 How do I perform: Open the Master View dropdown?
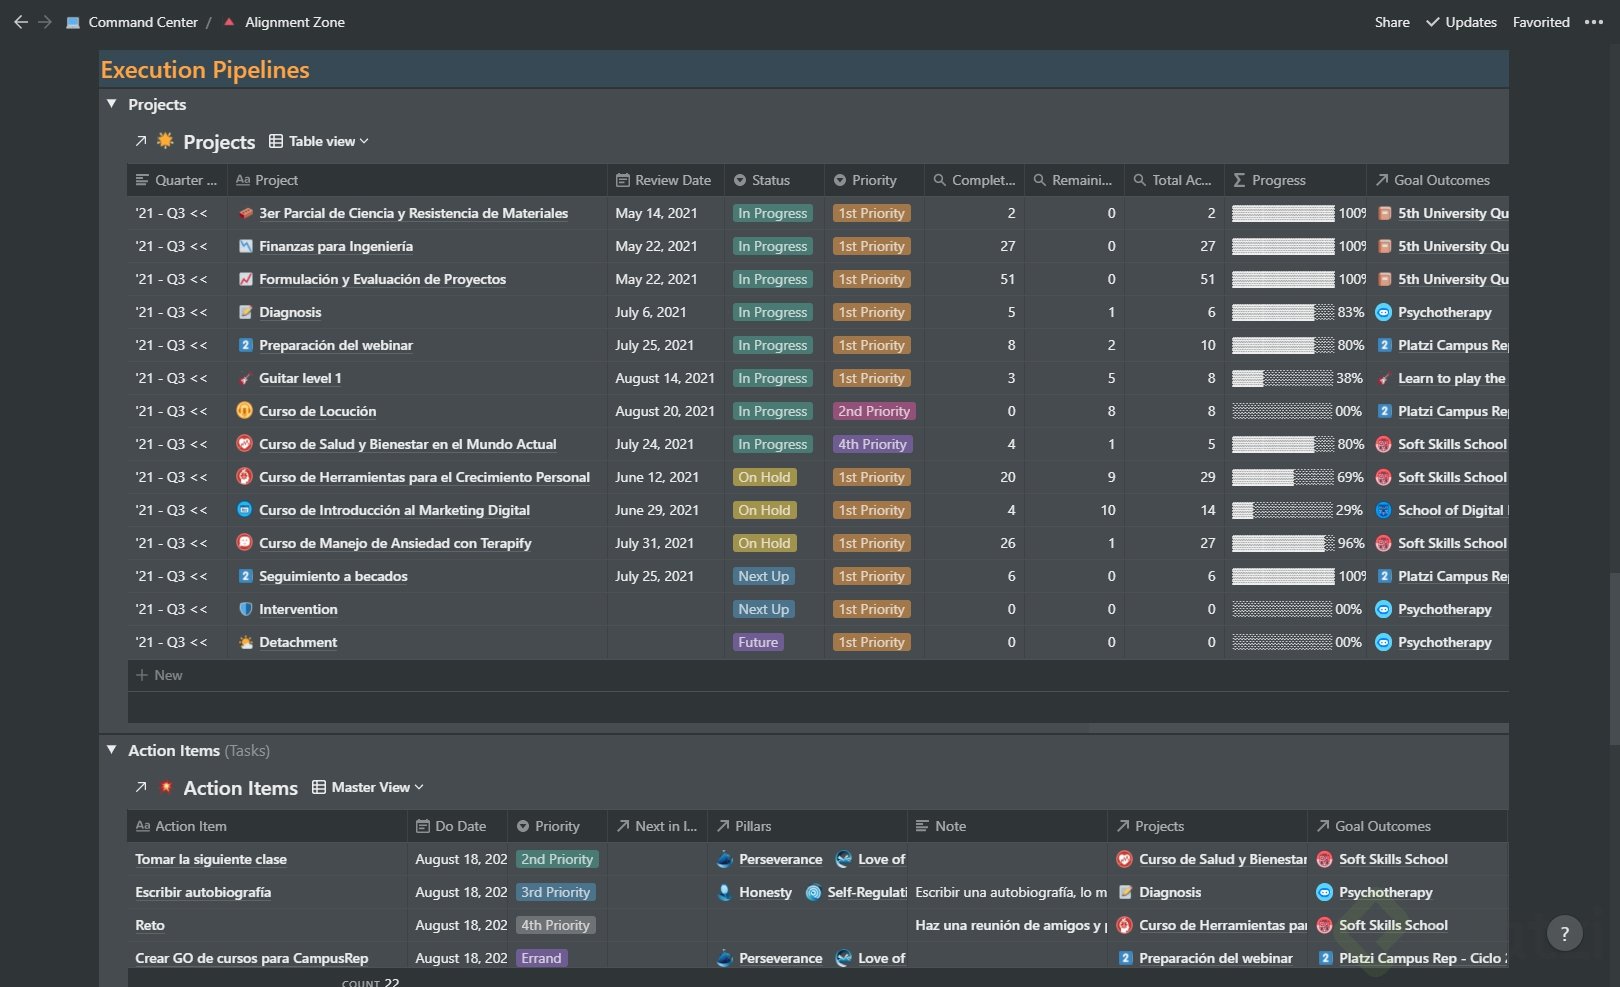pos(368,787)
